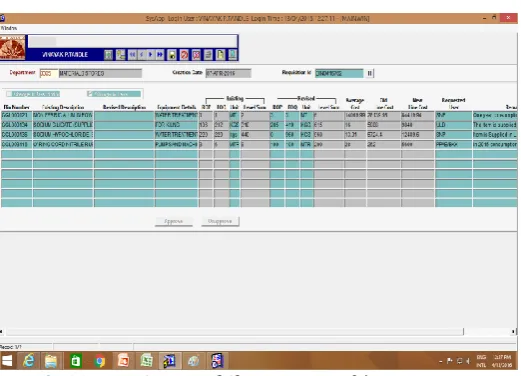Click the taskbar clock showing 2:17 PM
Viewport: 521px width, 376px height.
coord(502,361)
